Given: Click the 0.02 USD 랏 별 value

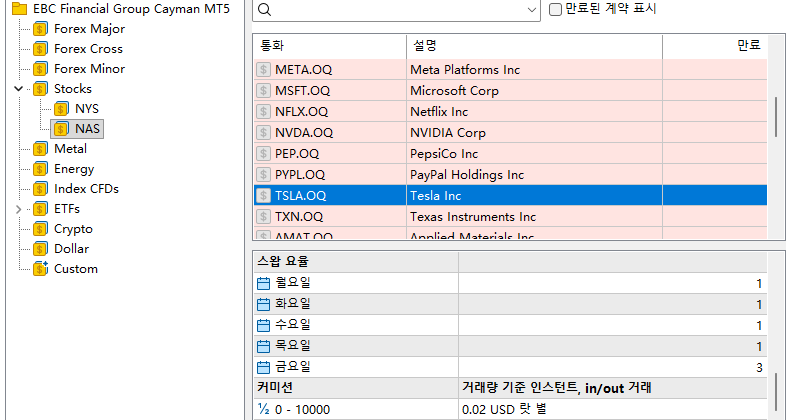Looking at the screenshot, I should (504, 409).
